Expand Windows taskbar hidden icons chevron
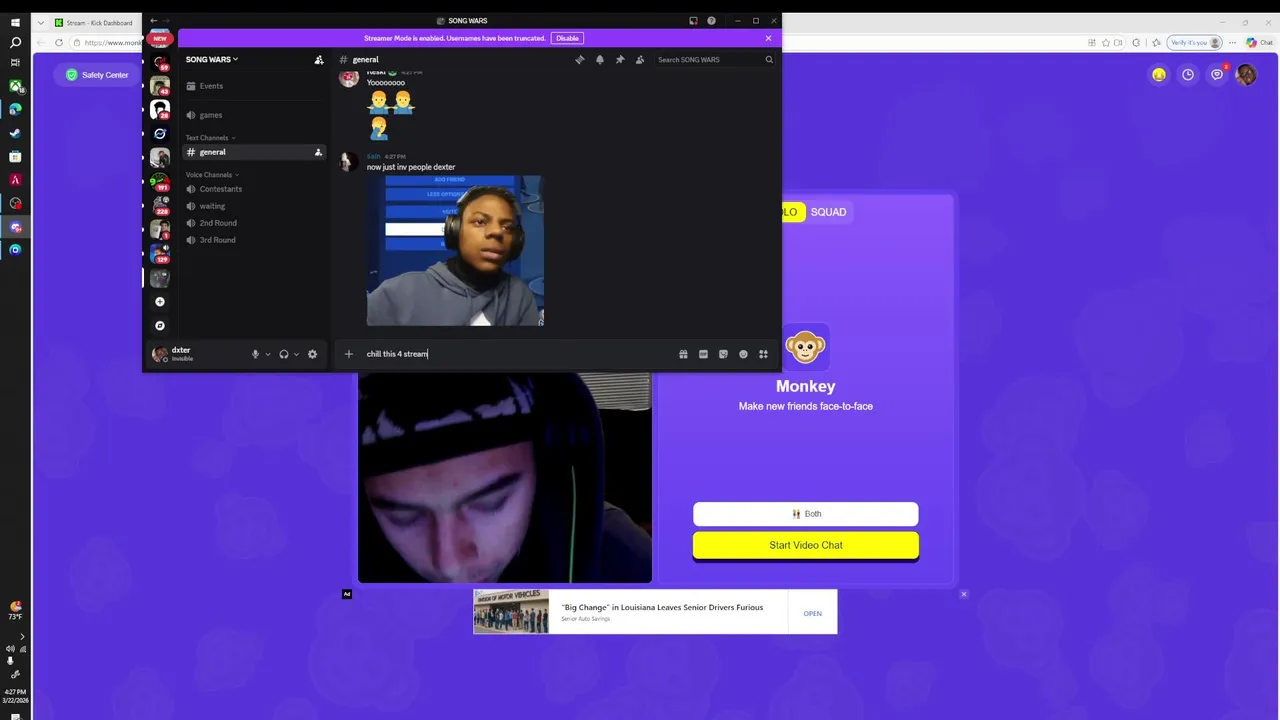The height and width of the screenshot is (720, 1280). point(22,636)
